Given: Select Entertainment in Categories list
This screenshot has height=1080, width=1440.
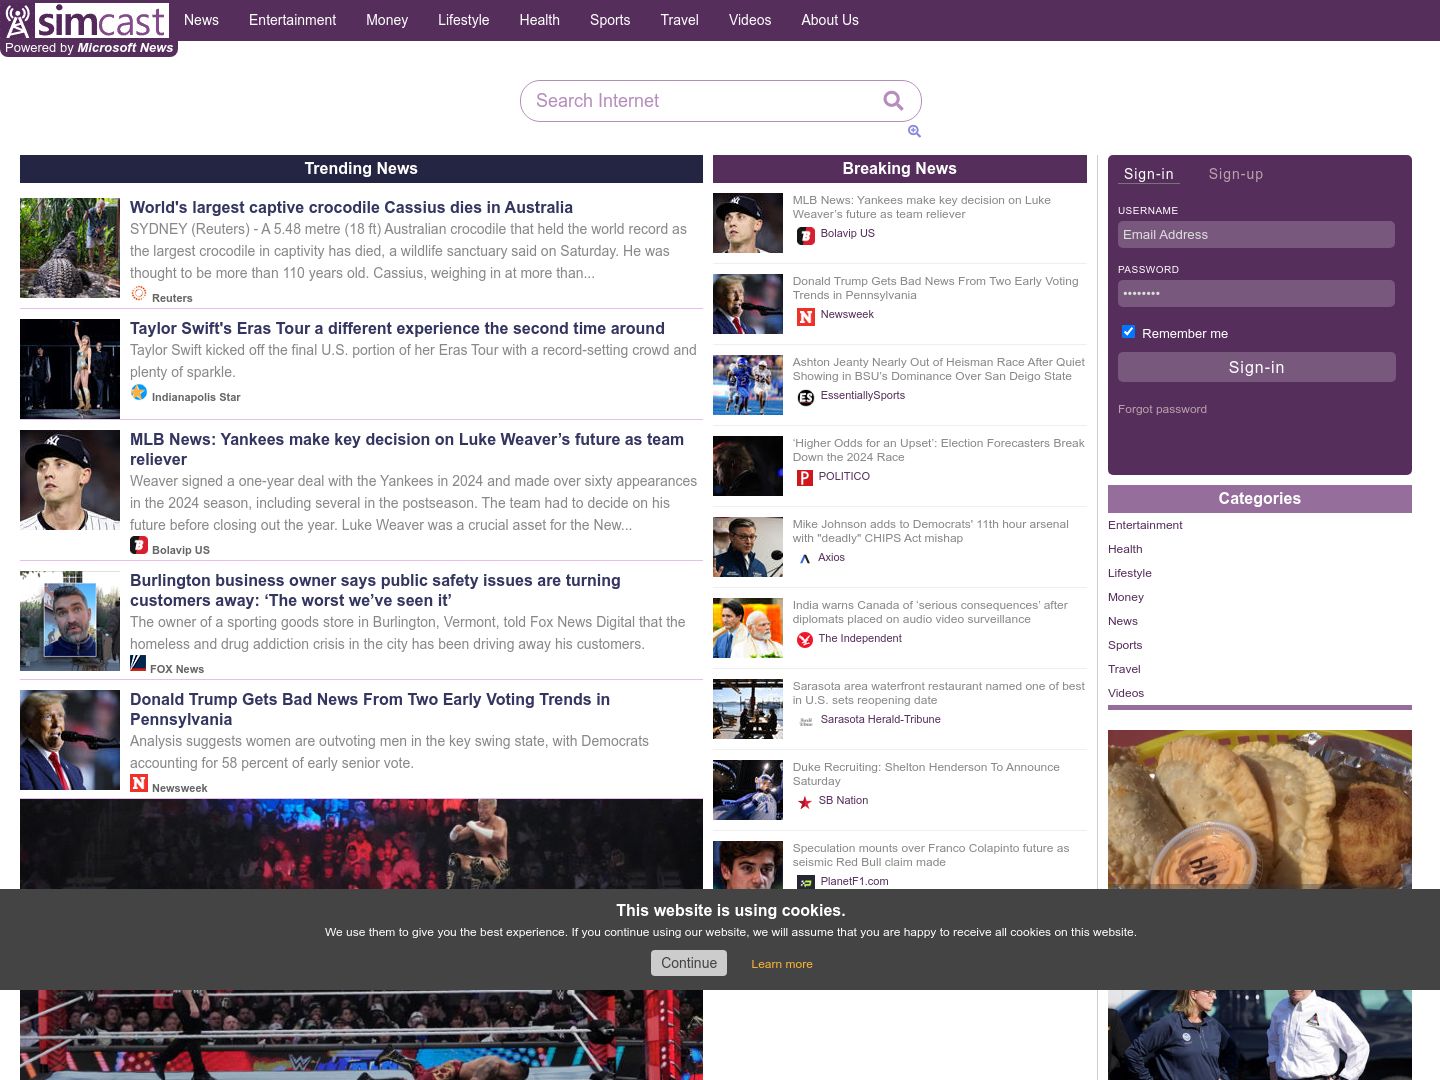Looking at the screenshot, I should 1145,525.
